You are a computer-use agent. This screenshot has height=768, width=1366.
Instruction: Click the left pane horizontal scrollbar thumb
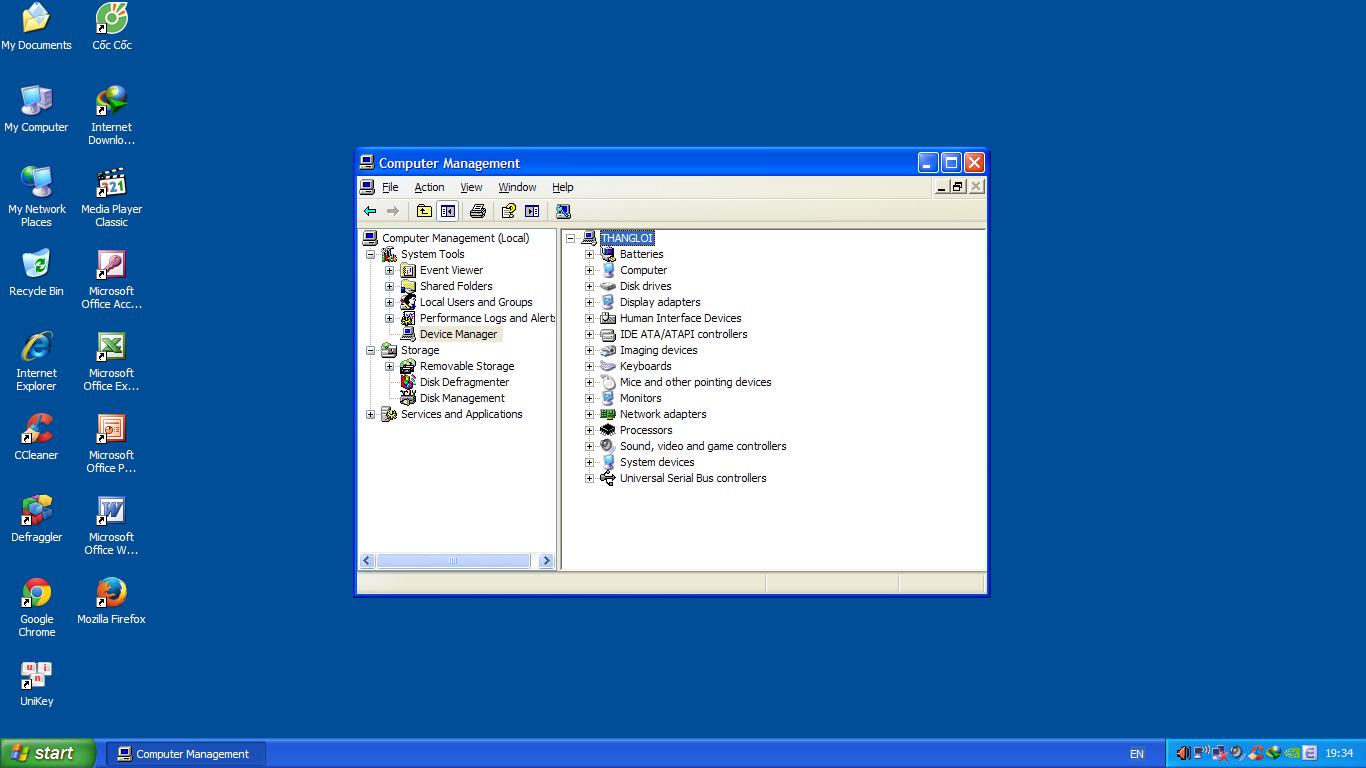point(453,561)
